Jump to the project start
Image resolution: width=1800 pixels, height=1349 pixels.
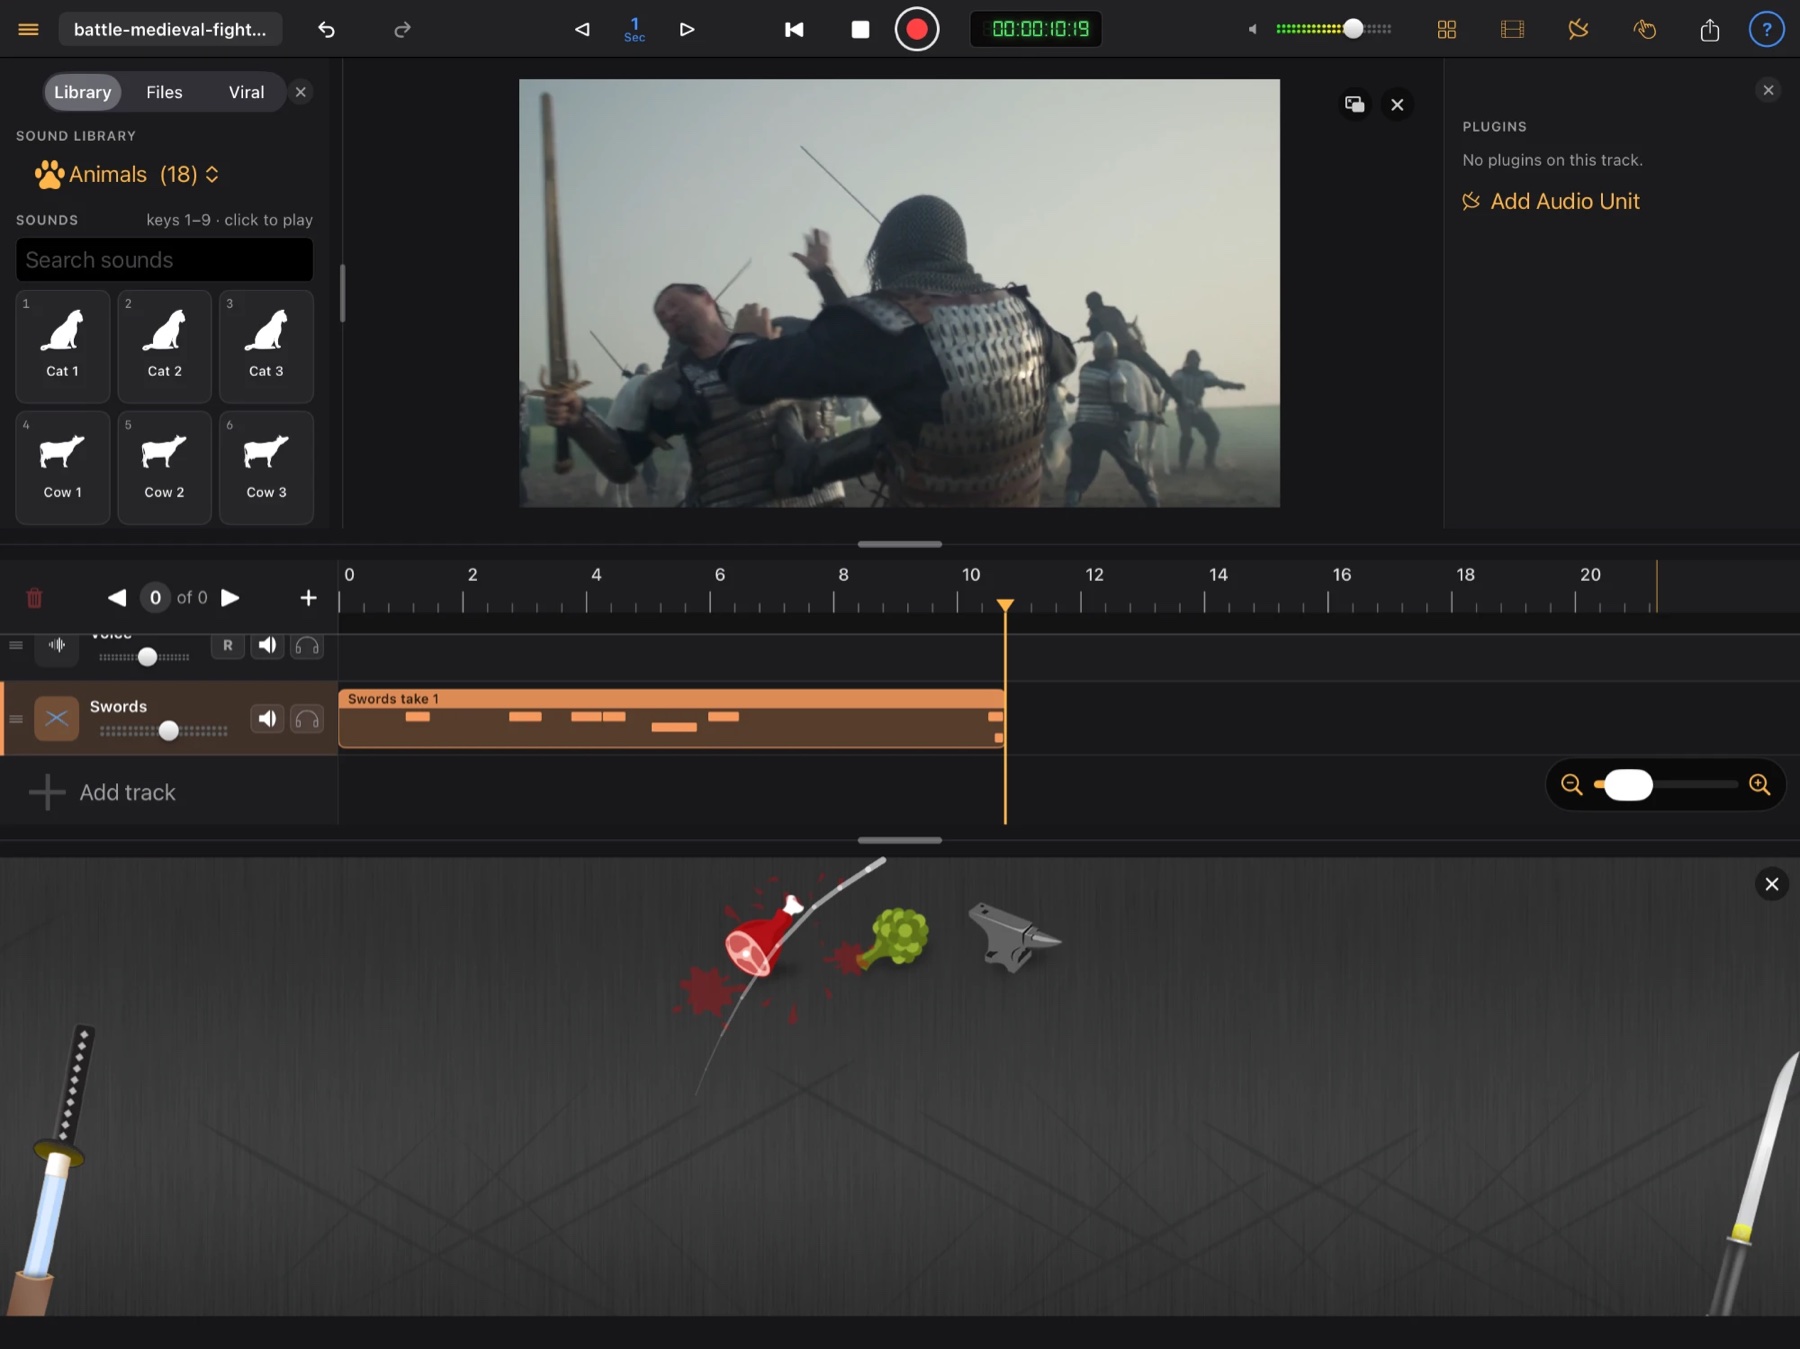pos(794,29)
